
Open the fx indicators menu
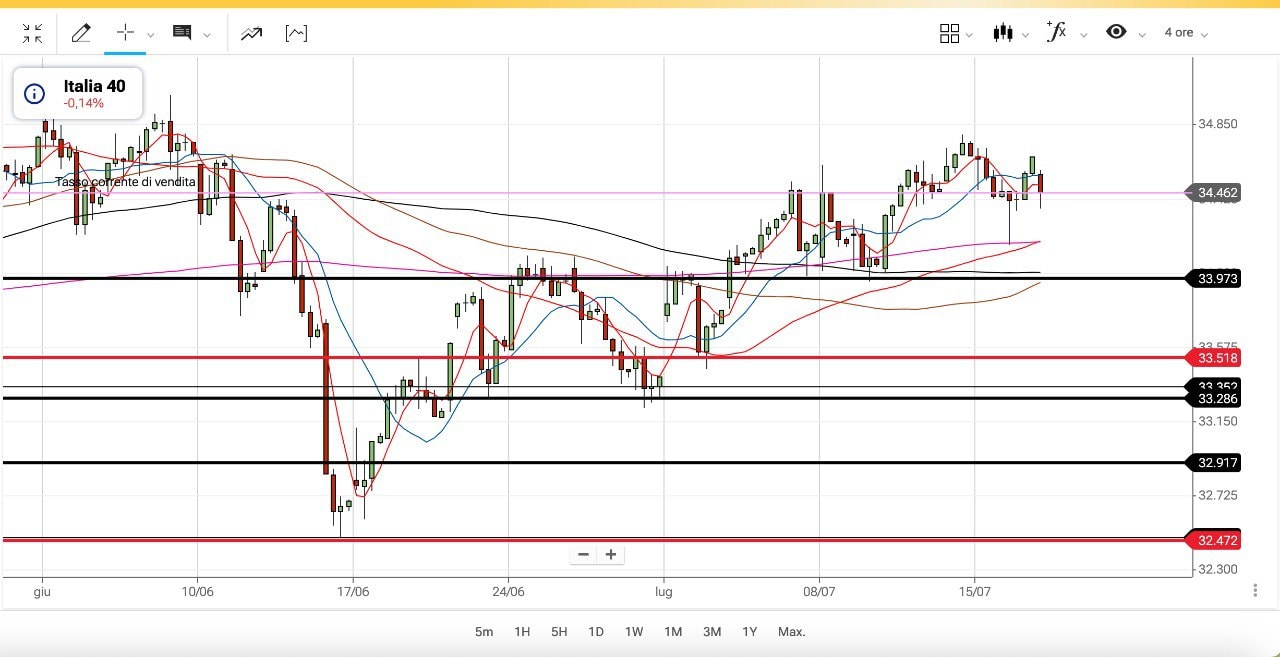click(x=1056, y=32)
